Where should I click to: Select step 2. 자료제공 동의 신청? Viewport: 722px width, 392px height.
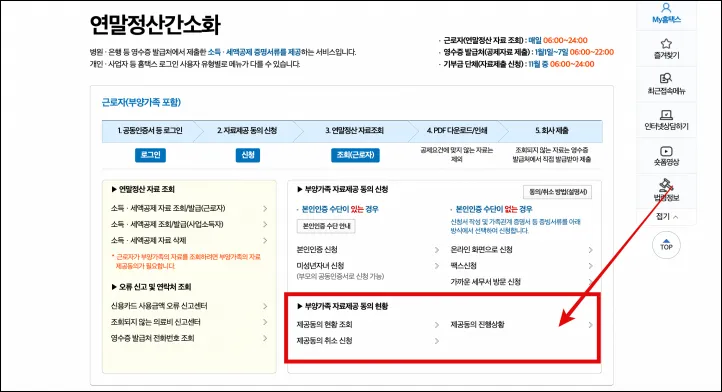coord(247,131)
